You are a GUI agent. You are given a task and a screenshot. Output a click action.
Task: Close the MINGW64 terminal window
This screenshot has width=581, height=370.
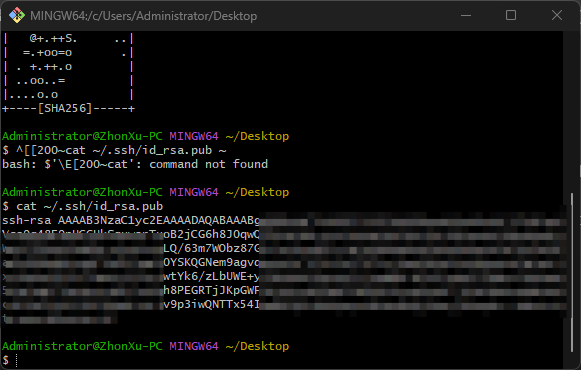click(x=557, y=16)
